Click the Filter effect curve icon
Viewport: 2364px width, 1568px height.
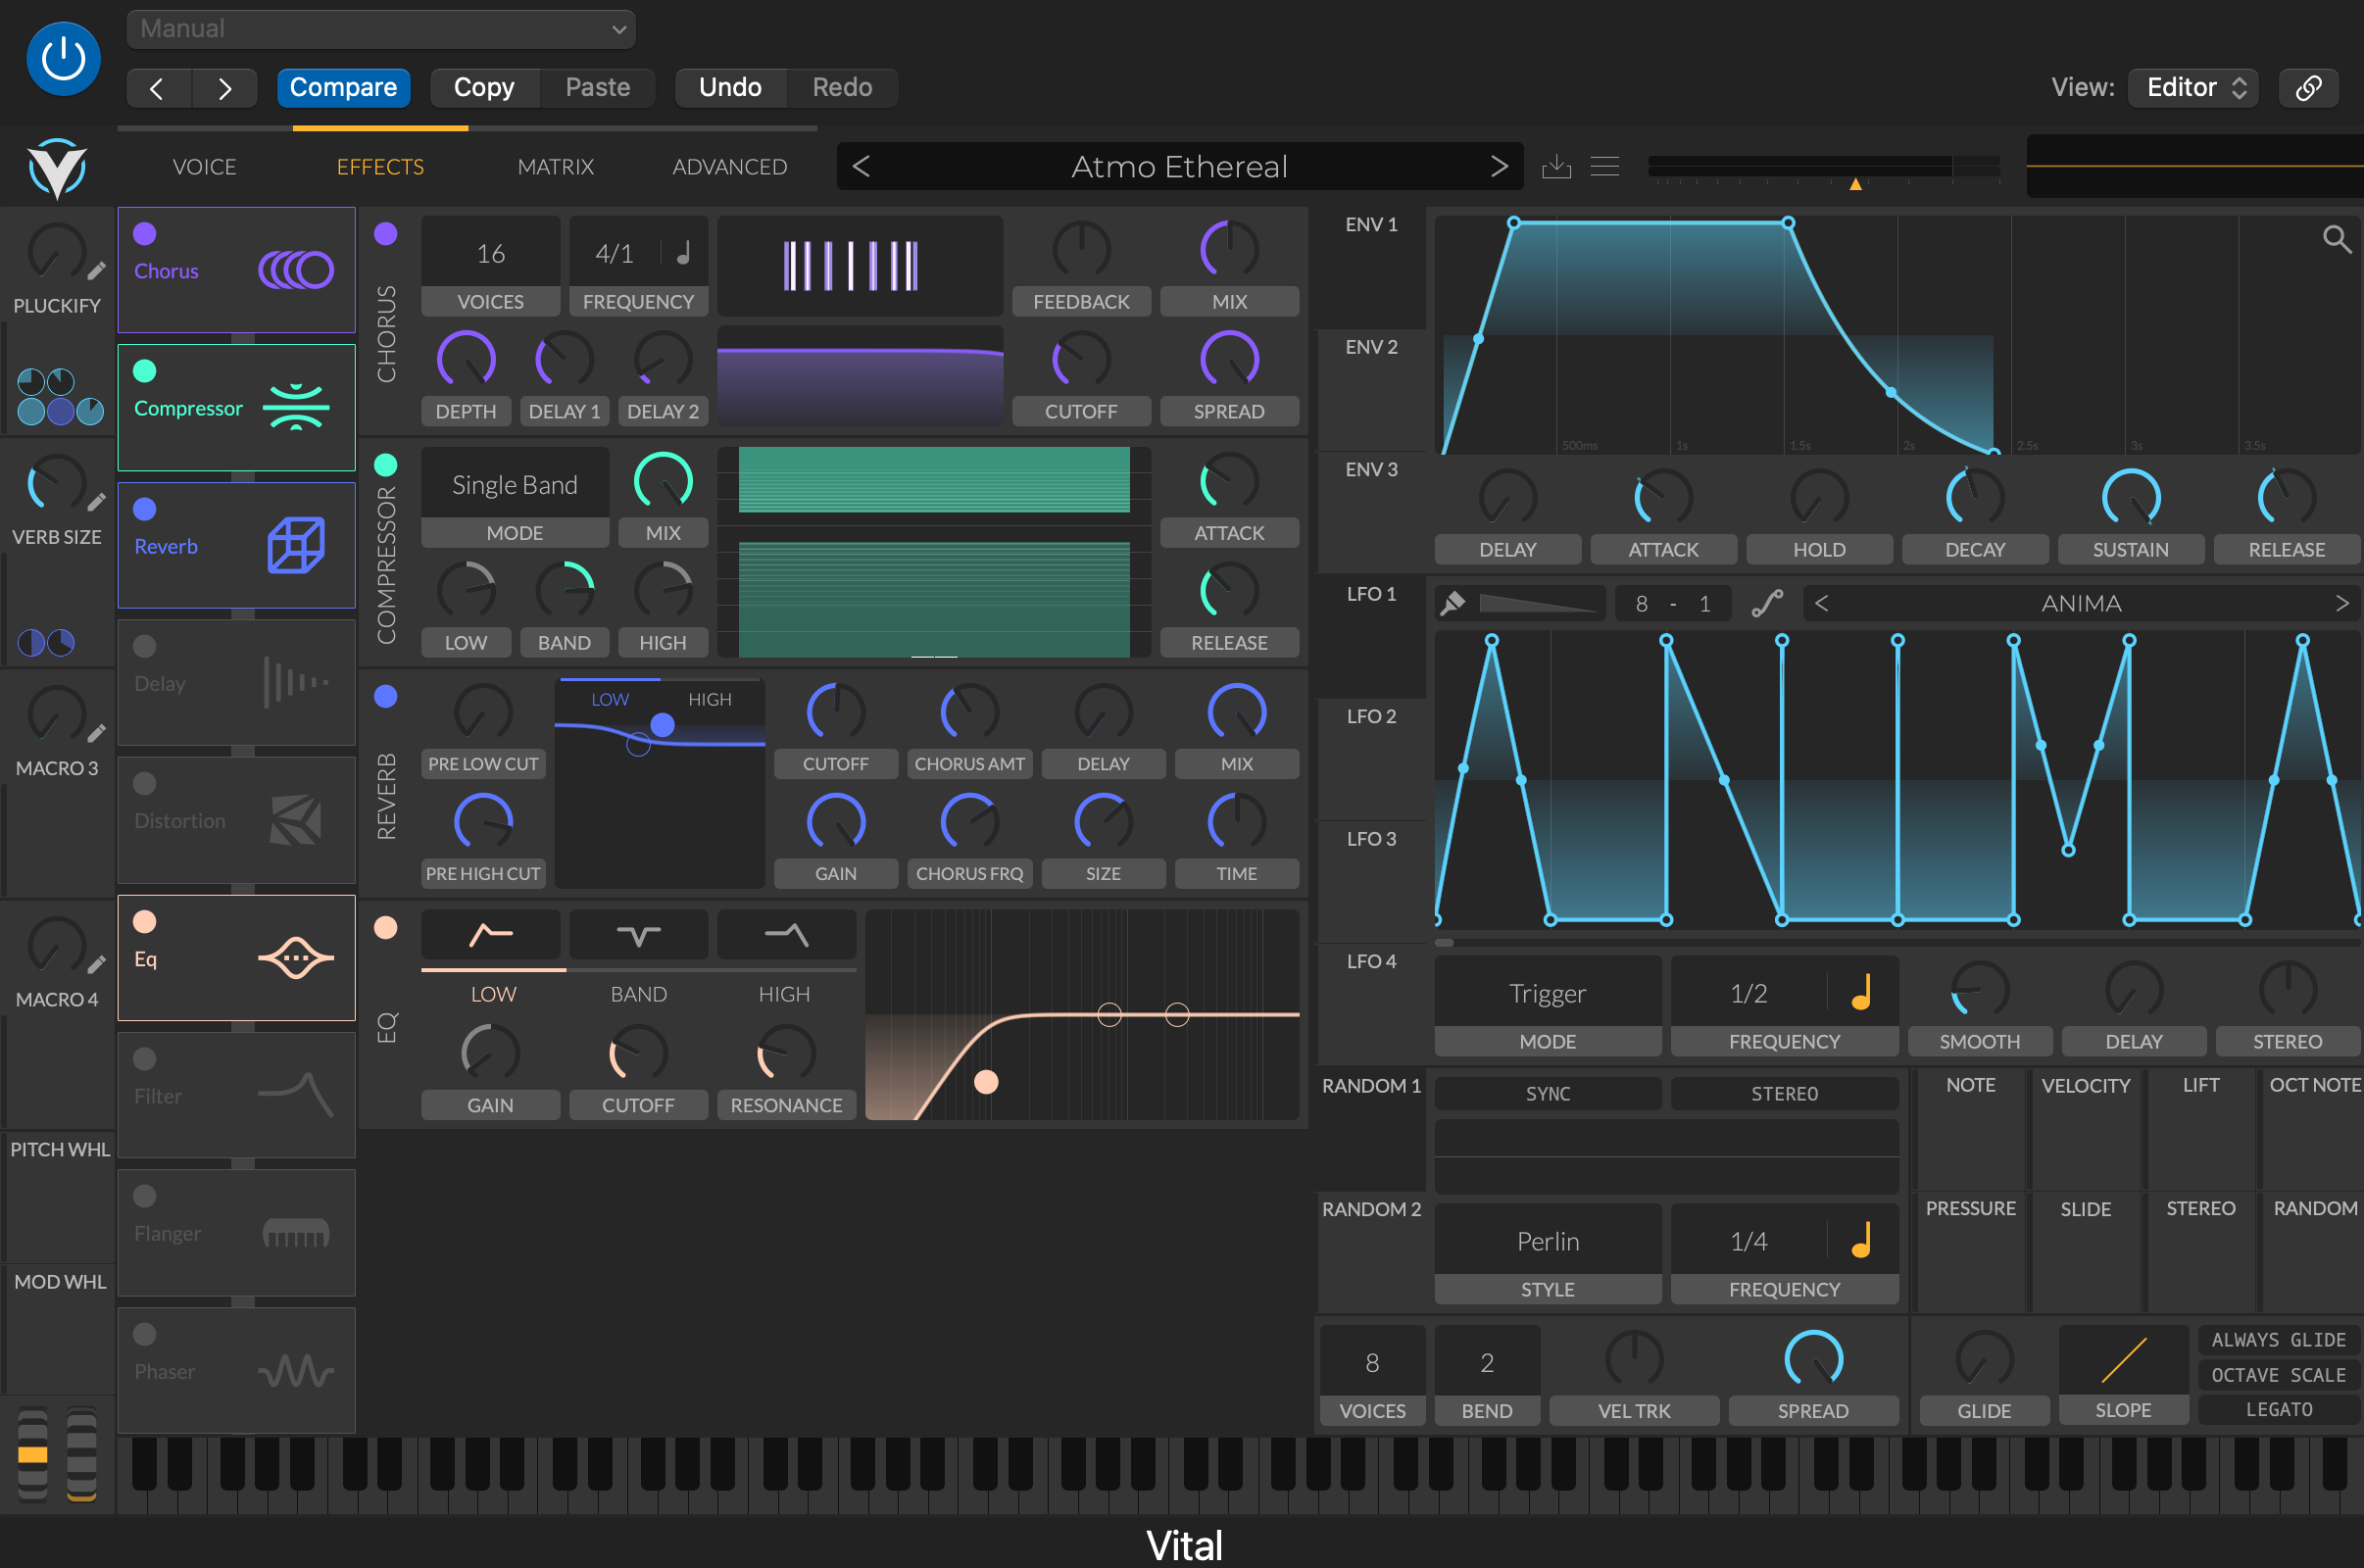pyautogui.click(x=296, y=1095)
